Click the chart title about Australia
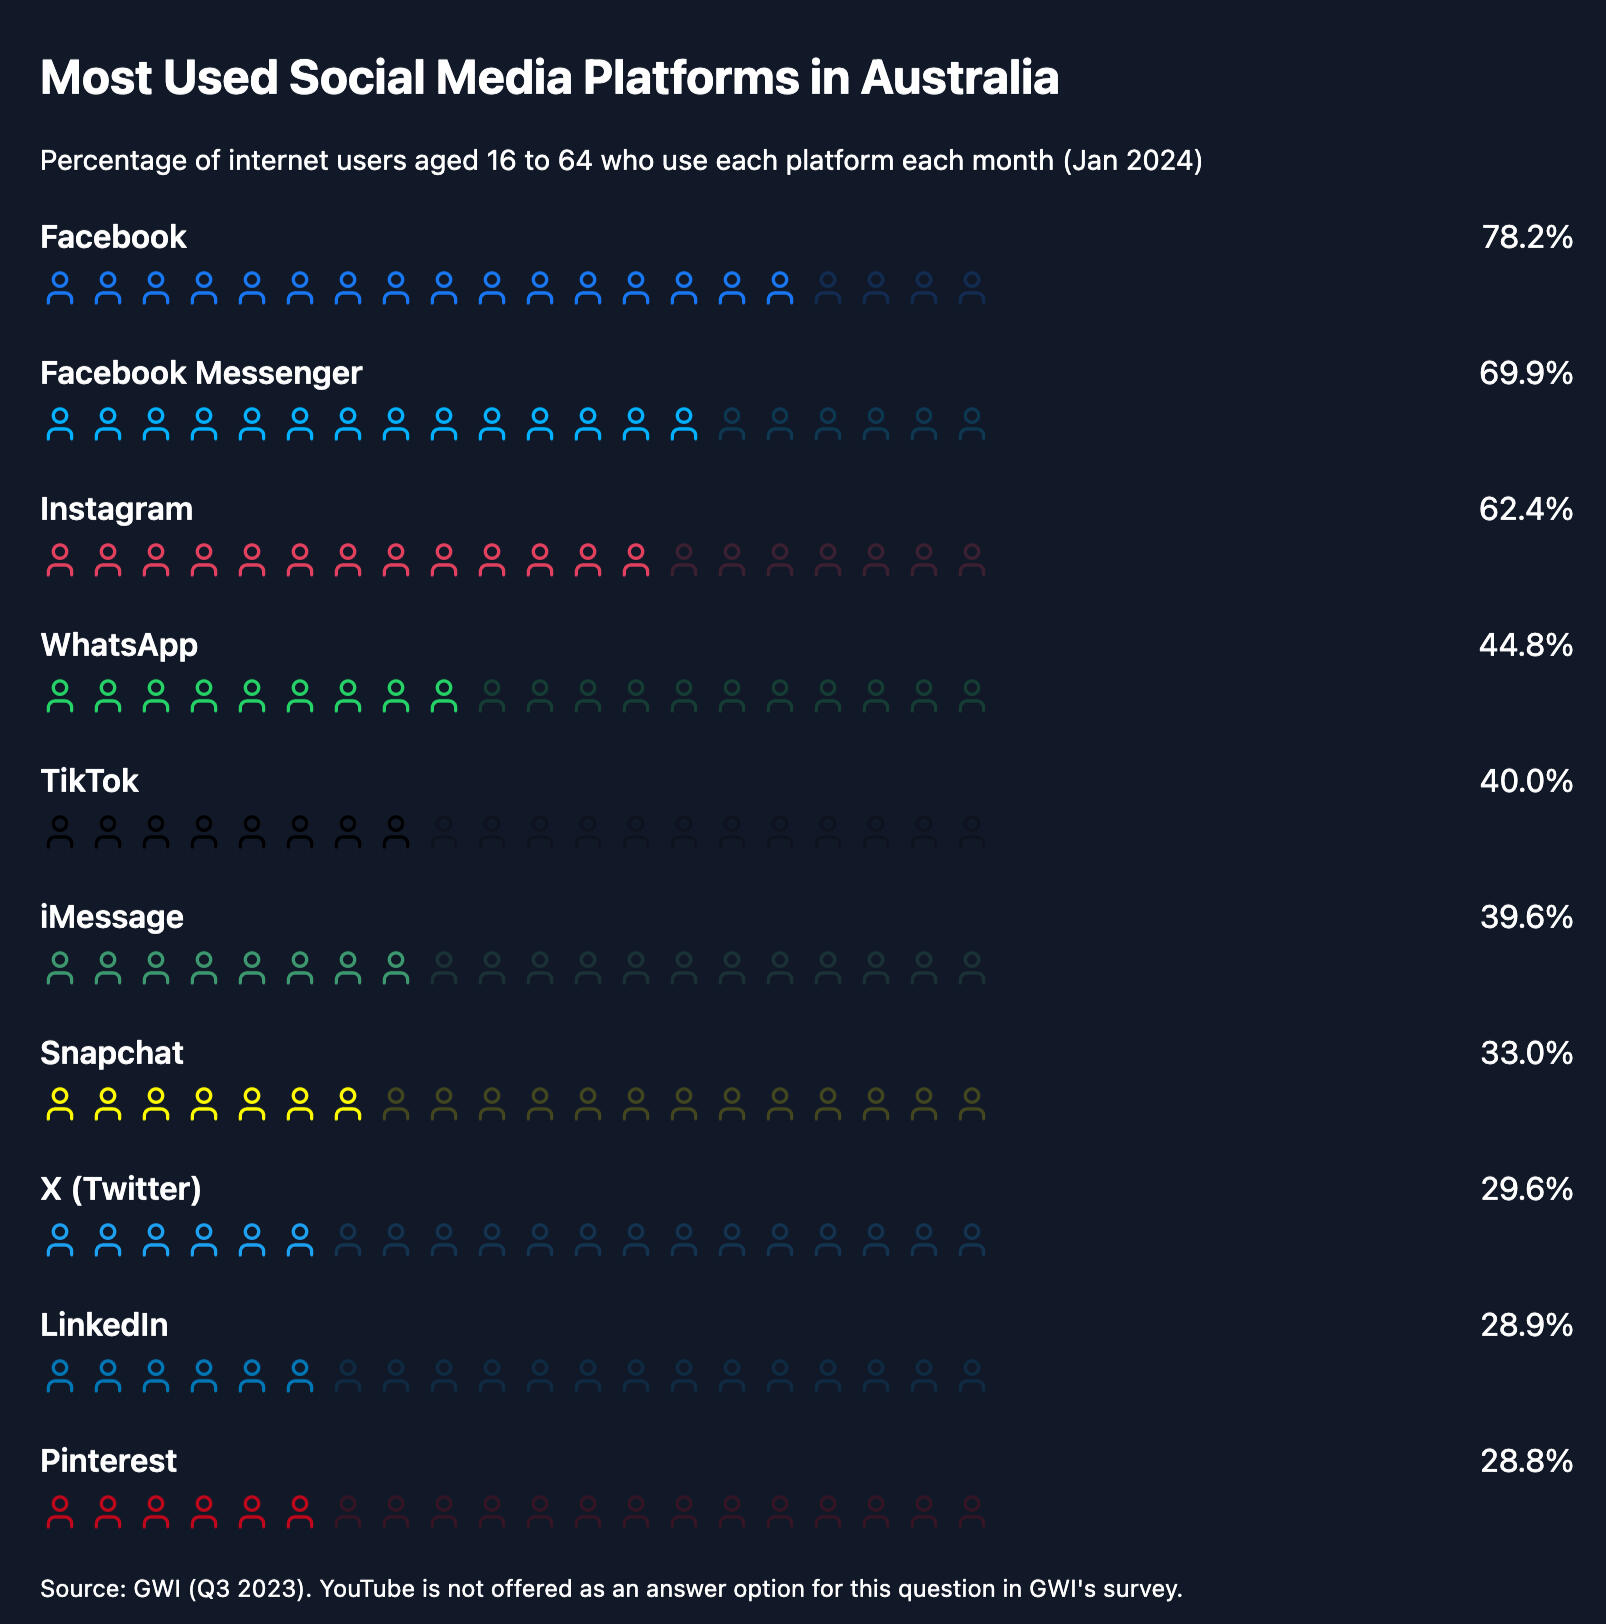Image resolution: width=1606 pixels, height=1624 pixels. point(549,78)
